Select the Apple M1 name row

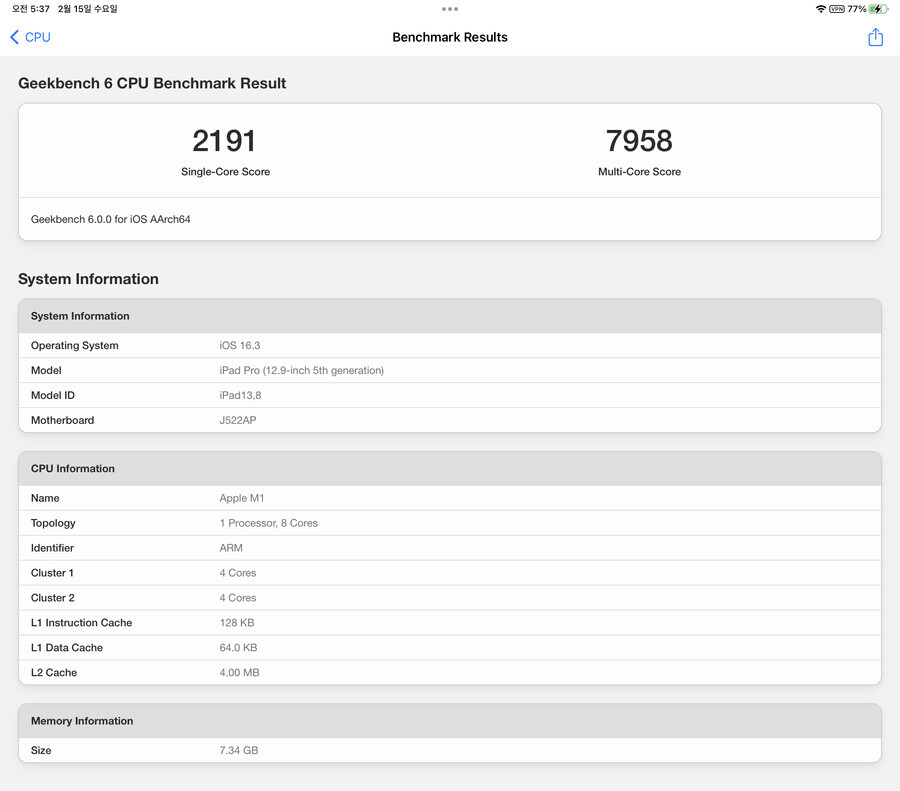449,498
